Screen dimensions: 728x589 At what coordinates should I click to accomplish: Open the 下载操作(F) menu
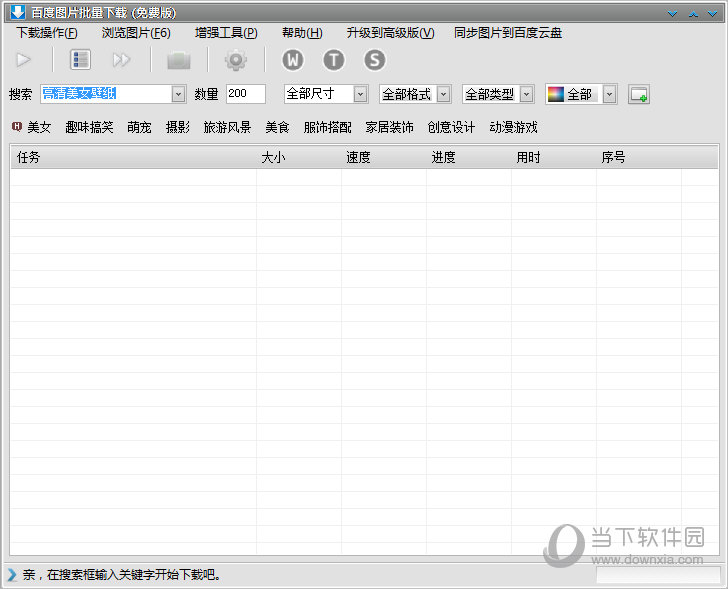47,33
